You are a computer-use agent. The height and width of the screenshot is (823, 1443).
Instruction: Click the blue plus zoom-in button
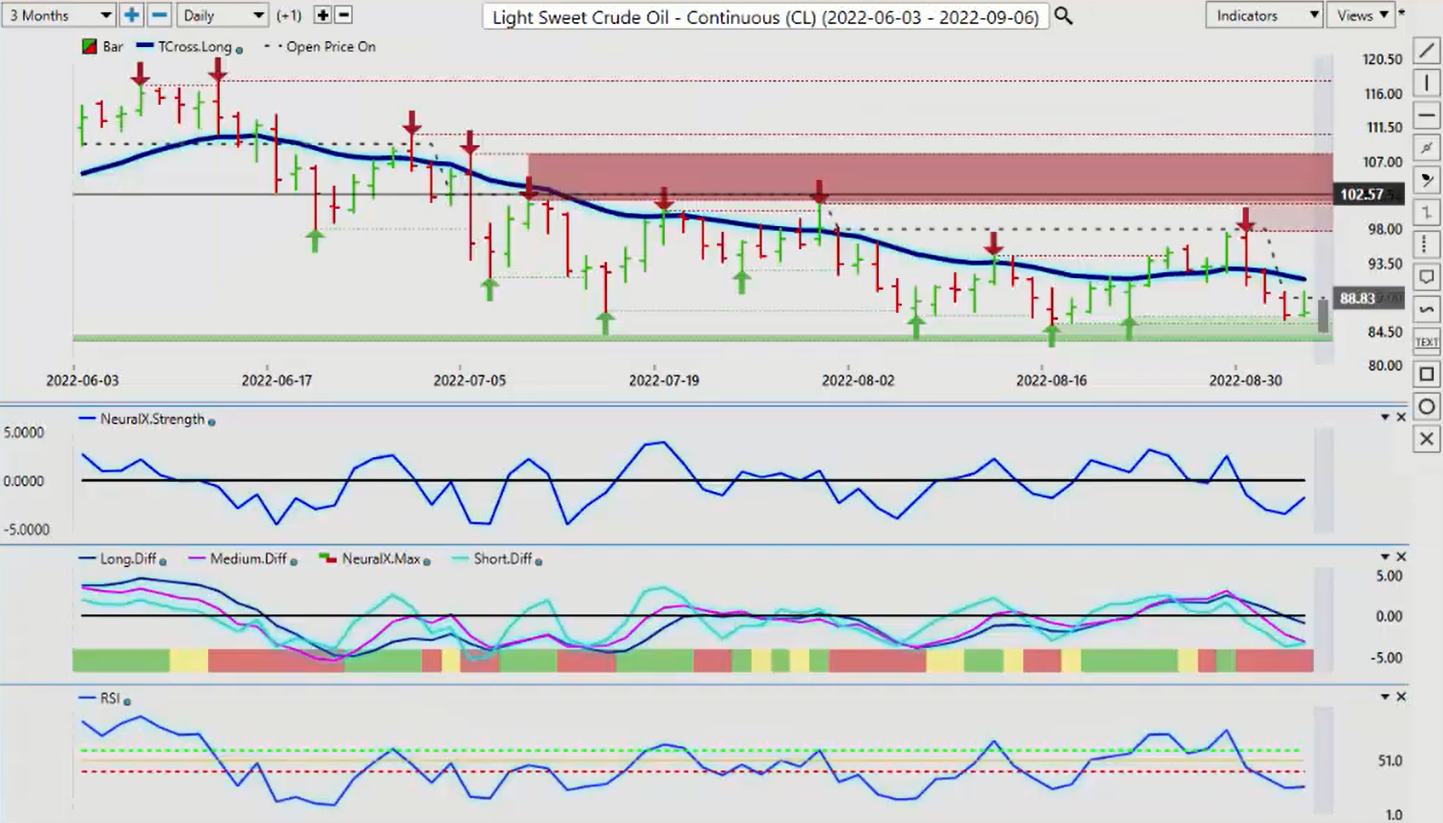(x=132, y=15)
